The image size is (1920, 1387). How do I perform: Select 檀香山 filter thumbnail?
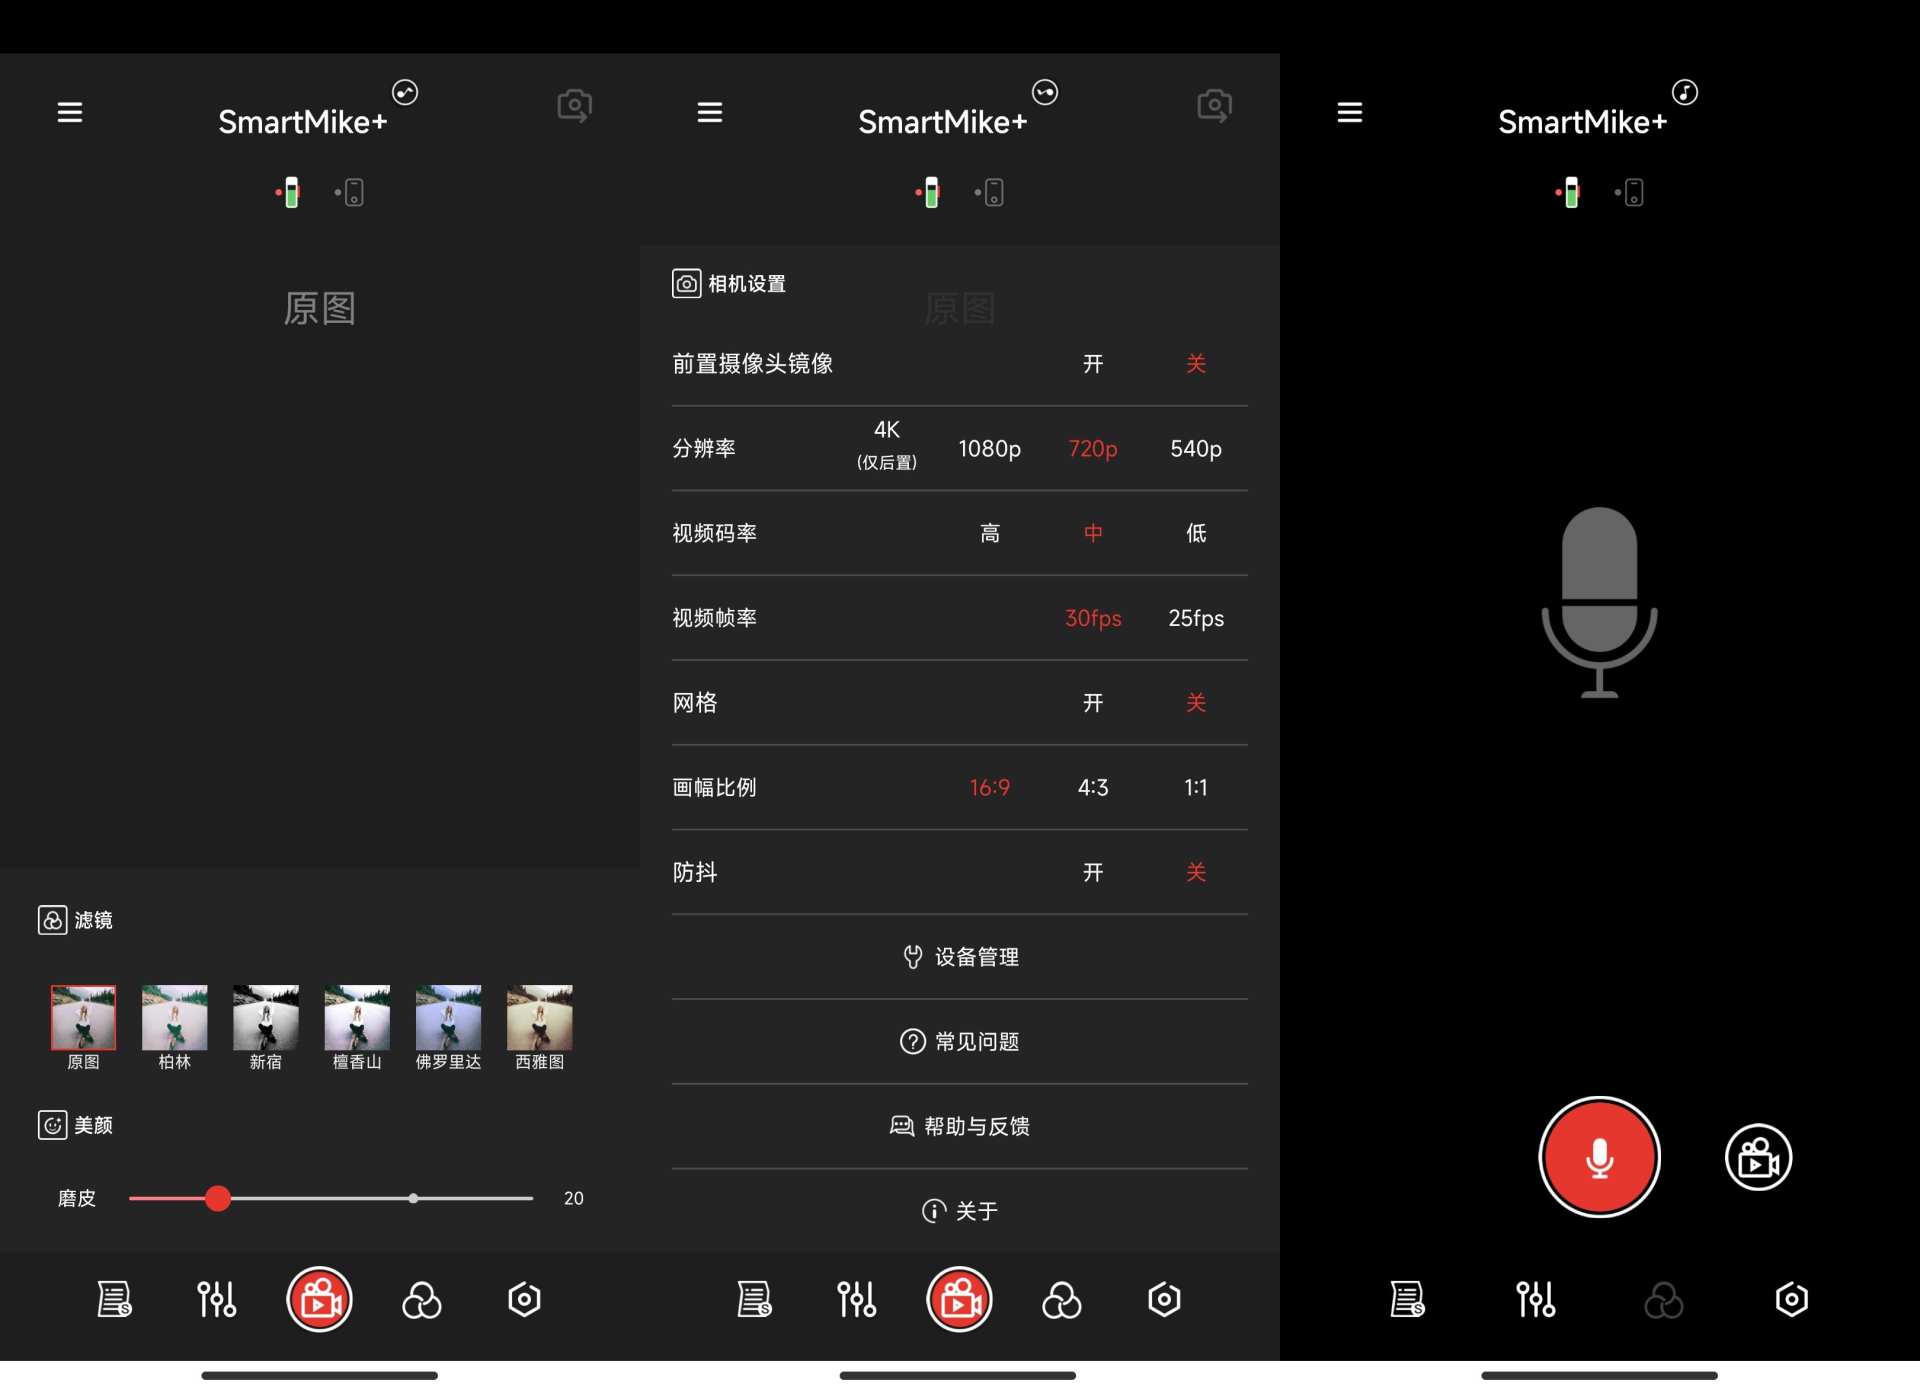[357, 1018]
